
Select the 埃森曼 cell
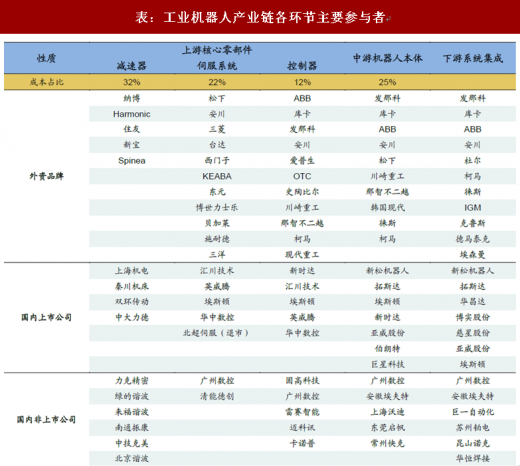pyautogui.click(x=473, y=255)
